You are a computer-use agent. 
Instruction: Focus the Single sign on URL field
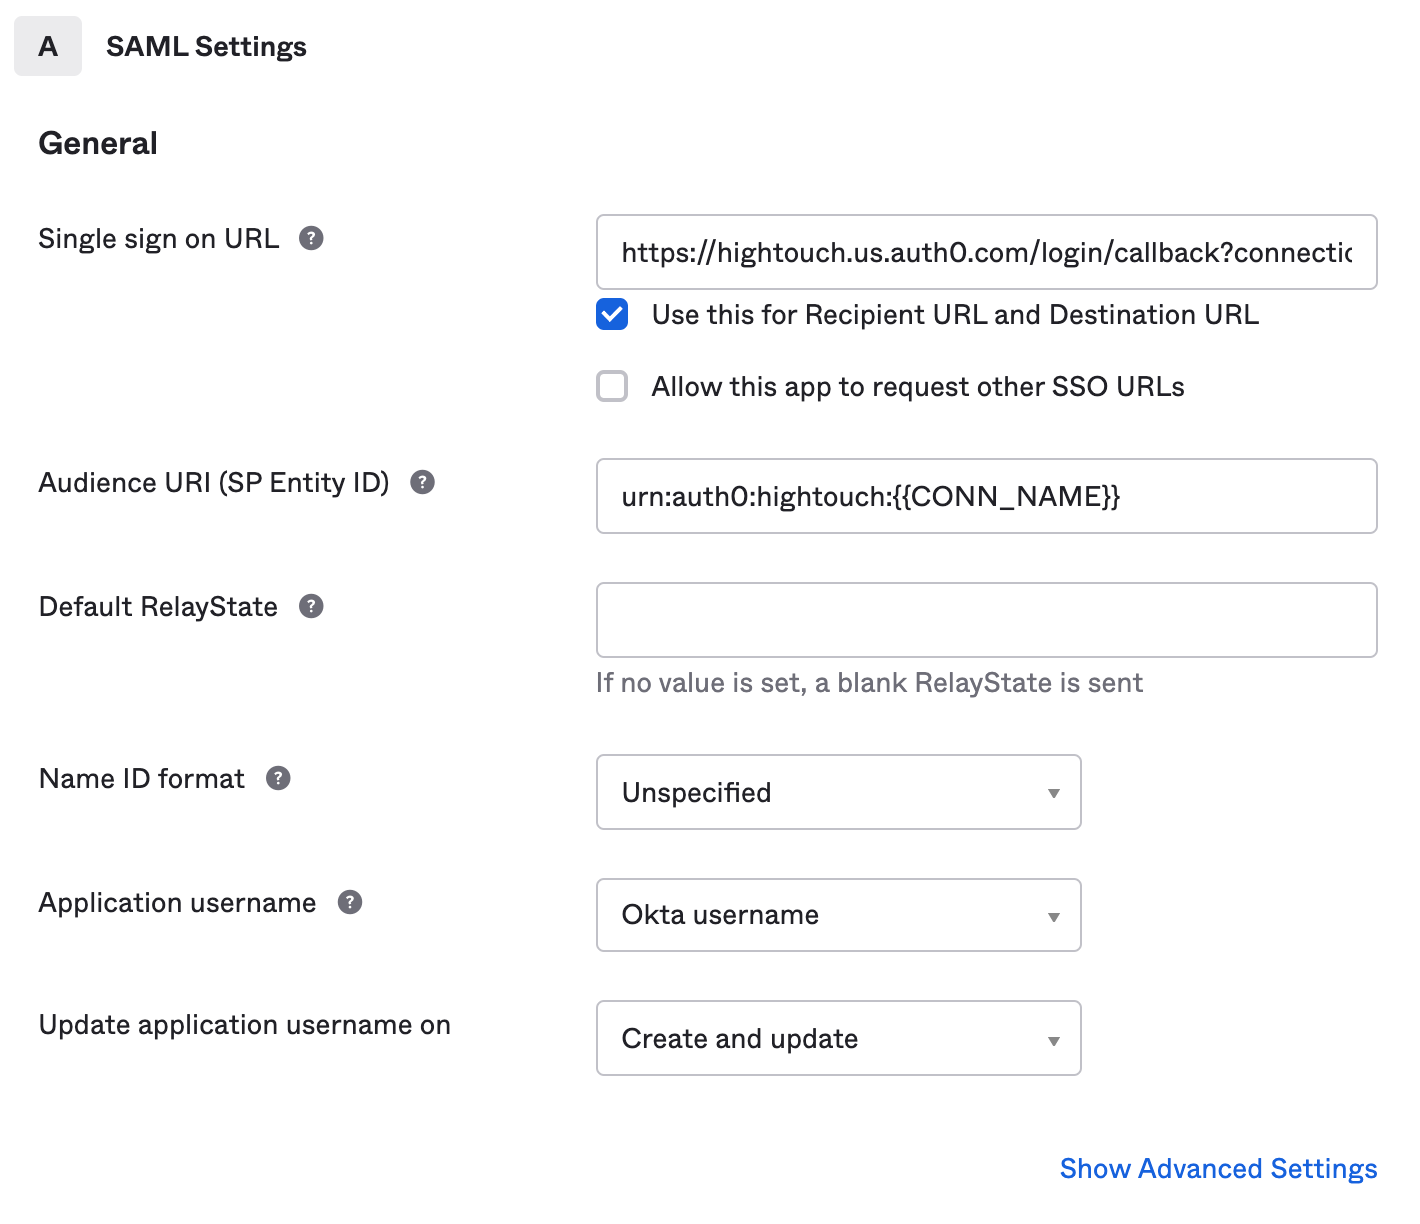[987, 252]
